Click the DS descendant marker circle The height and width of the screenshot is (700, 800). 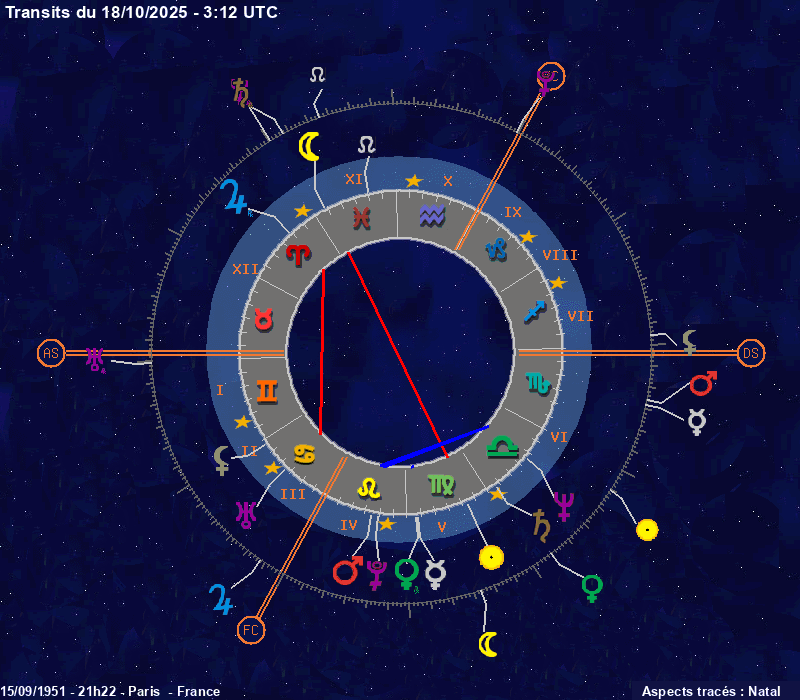tap(751, 353)
